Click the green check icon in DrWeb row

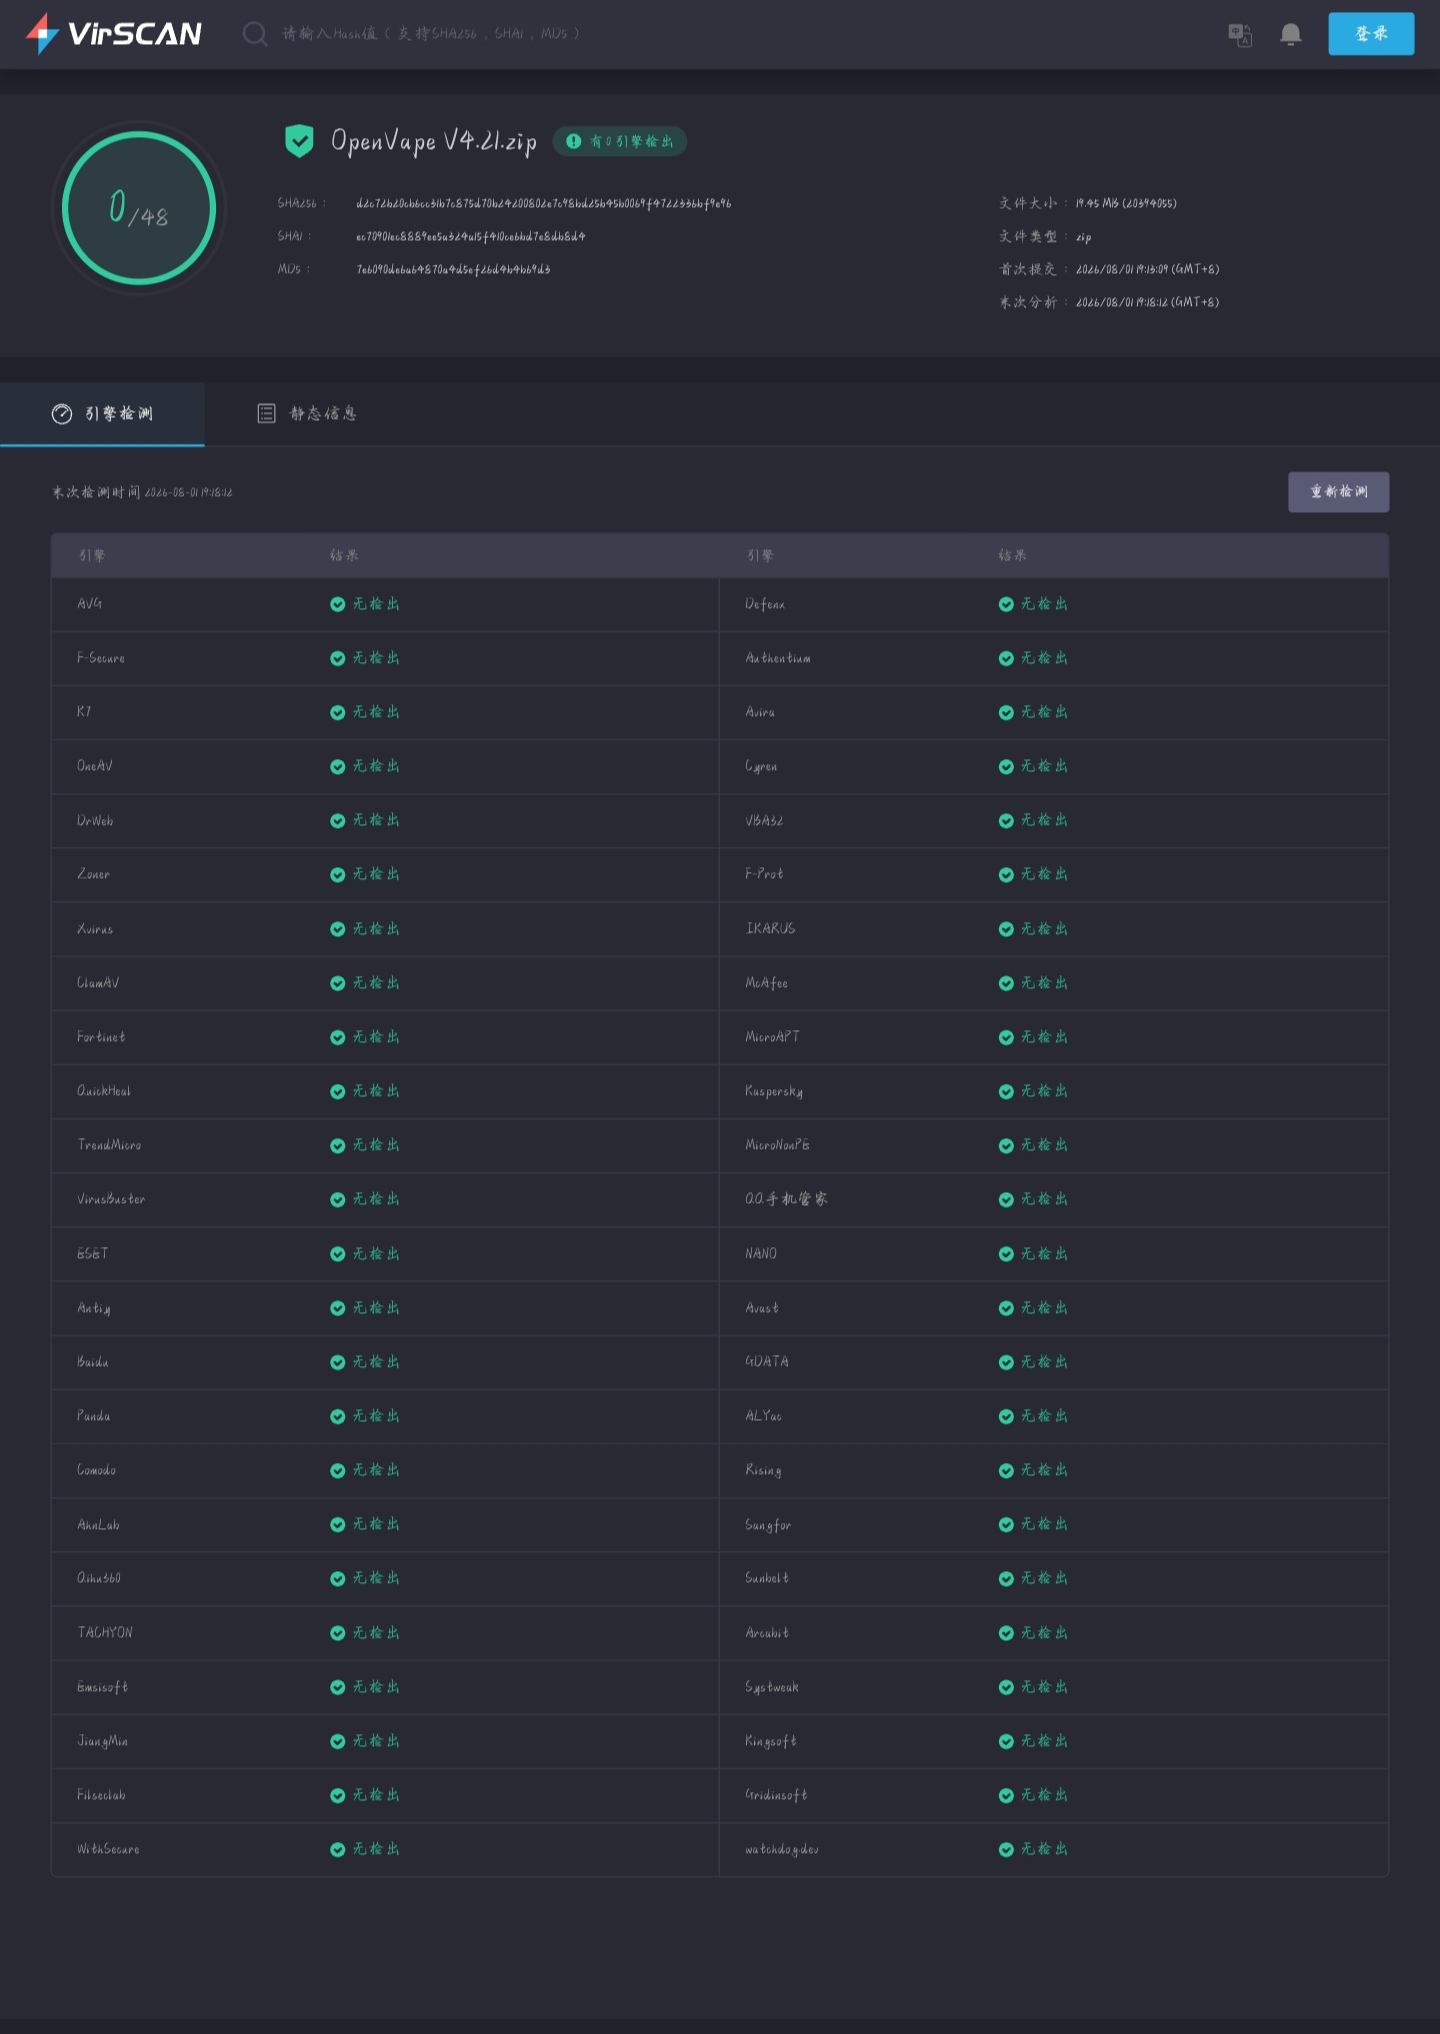coord(338,820)
